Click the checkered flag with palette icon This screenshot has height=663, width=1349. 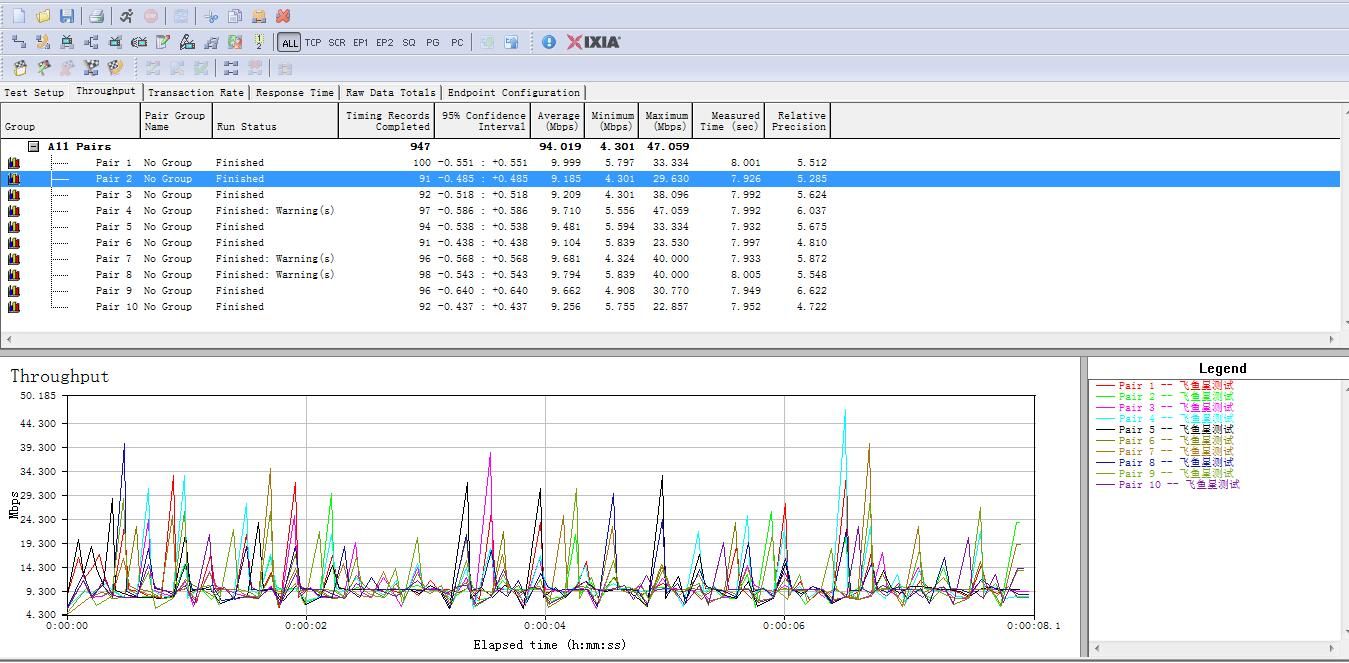pyautogui.click(x=115, y=68)
